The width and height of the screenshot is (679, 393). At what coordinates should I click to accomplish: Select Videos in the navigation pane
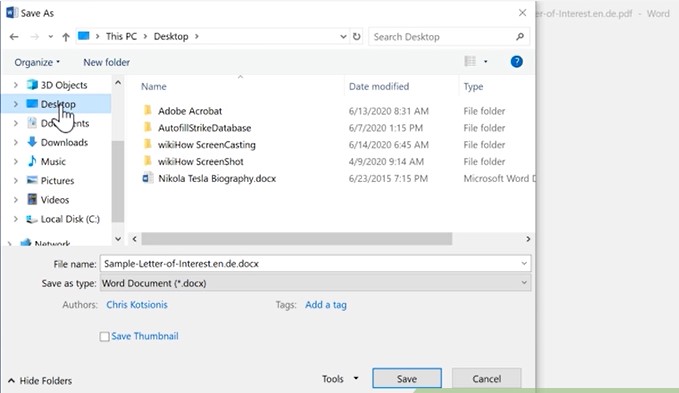(55, 200)
